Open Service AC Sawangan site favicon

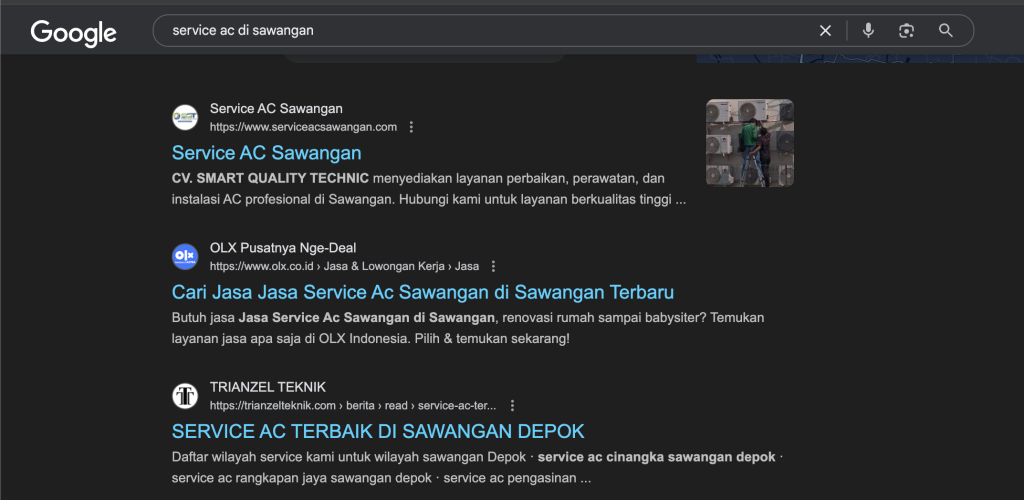[185, 117]
